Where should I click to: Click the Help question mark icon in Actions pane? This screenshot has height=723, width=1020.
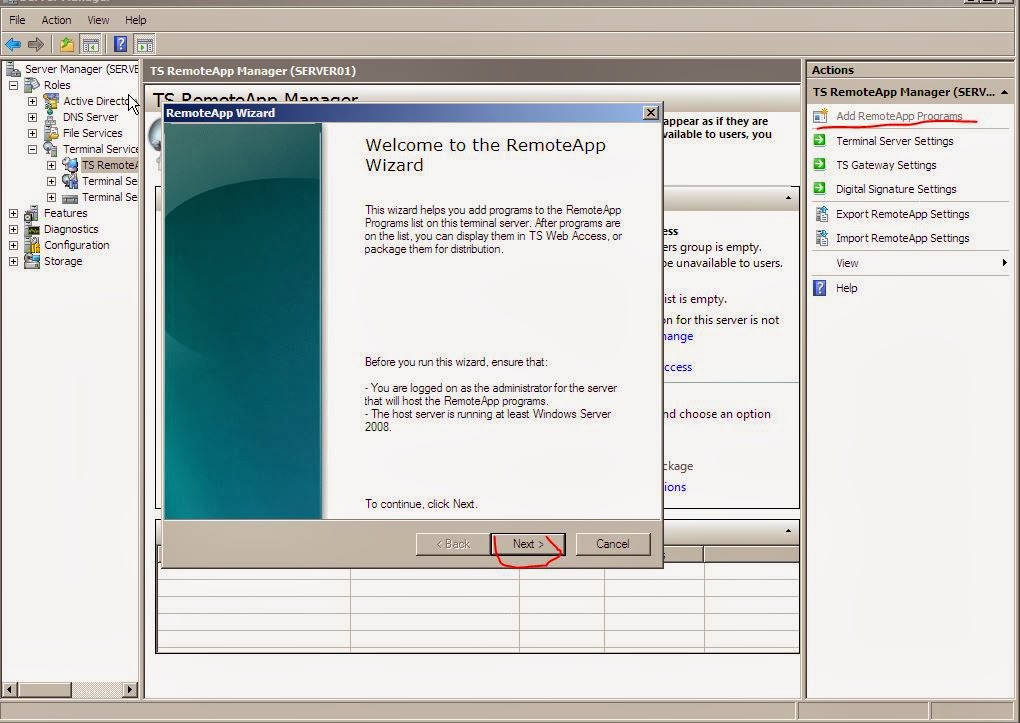tap(820, 288)
